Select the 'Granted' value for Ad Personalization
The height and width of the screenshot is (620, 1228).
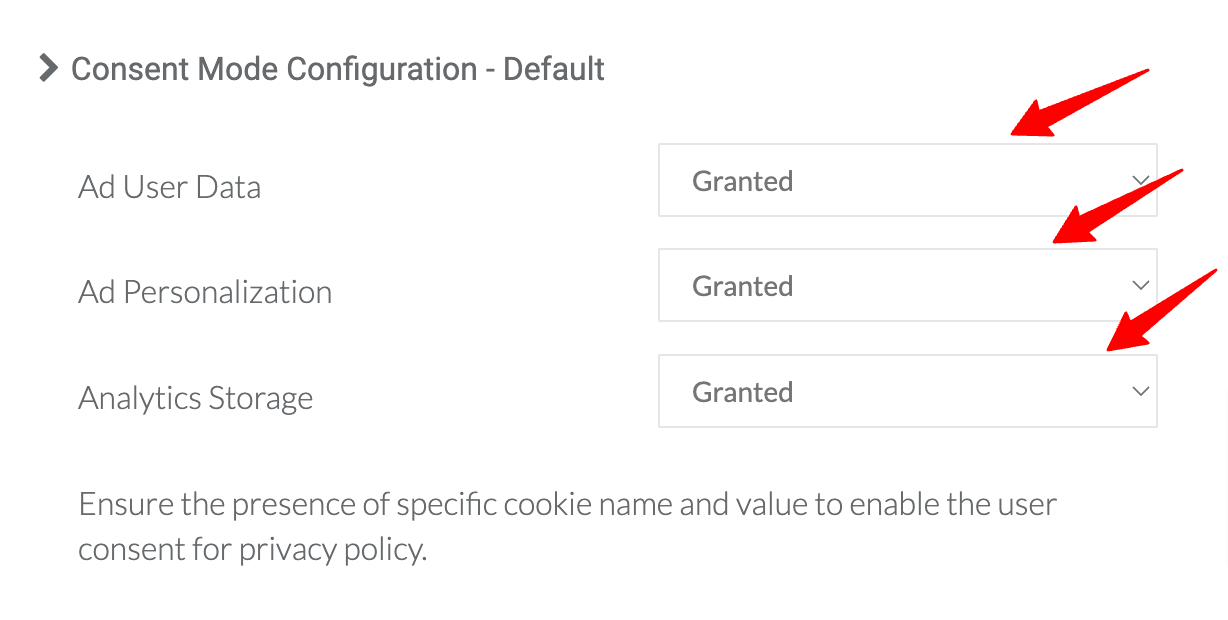pyautogui.click(x=743, y=286)
